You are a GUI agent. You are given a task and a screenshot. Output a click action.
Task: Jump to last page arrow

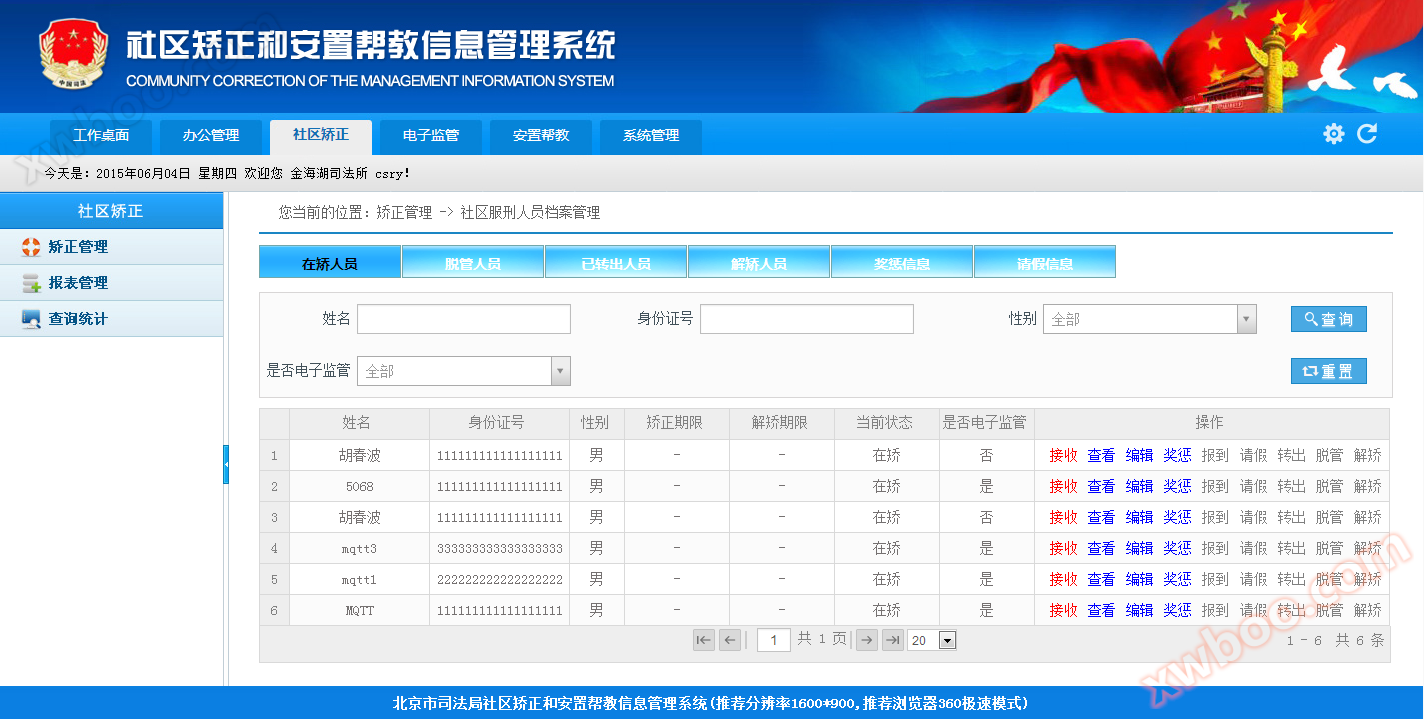point(893,640)
